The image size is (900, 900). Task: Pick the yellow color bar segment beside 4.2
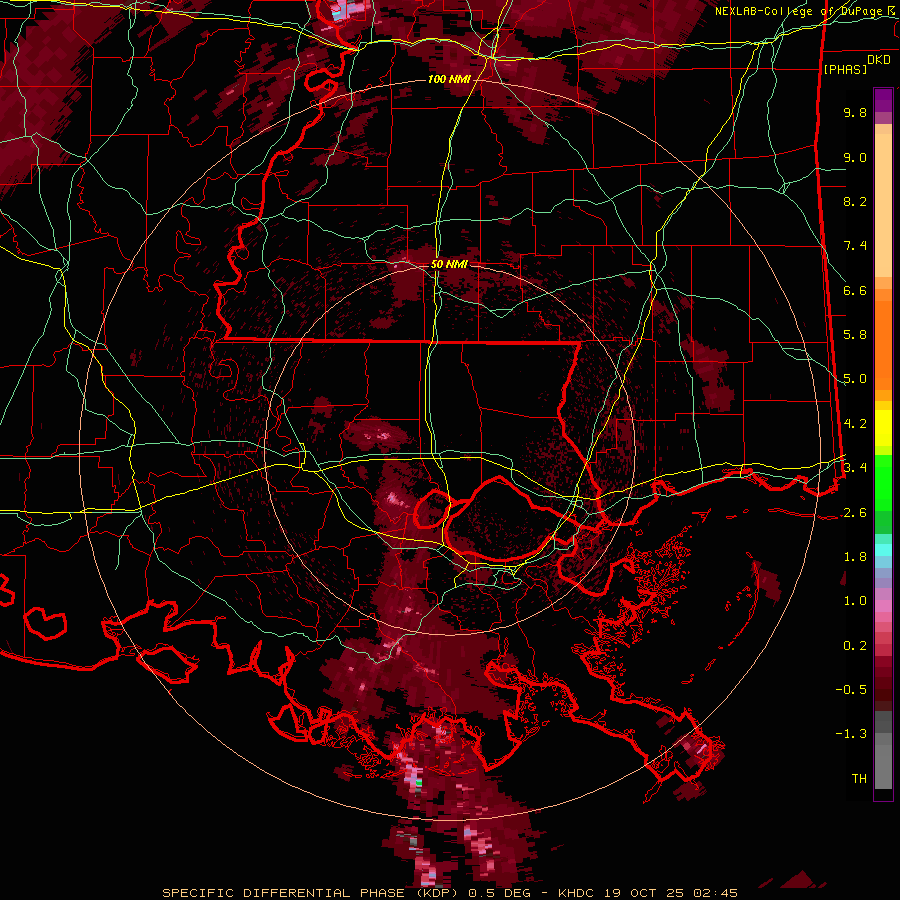(x=883, y=428)
